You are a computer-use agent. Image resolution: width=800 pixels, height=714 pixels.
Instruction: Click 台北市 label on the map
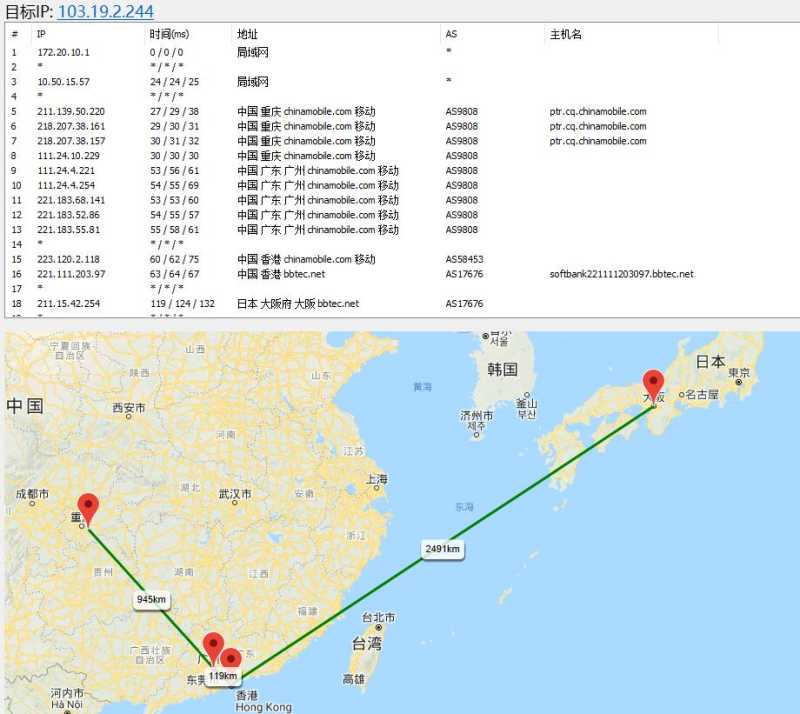pos(379,617)
